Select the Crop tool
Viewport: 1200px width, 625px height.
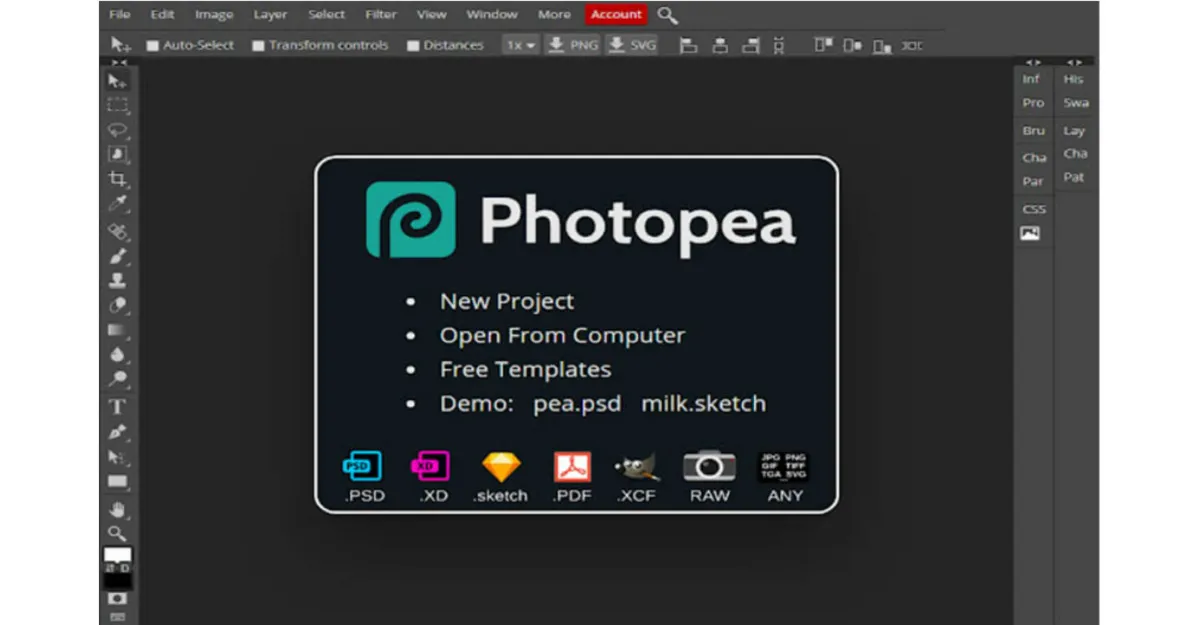118,179
